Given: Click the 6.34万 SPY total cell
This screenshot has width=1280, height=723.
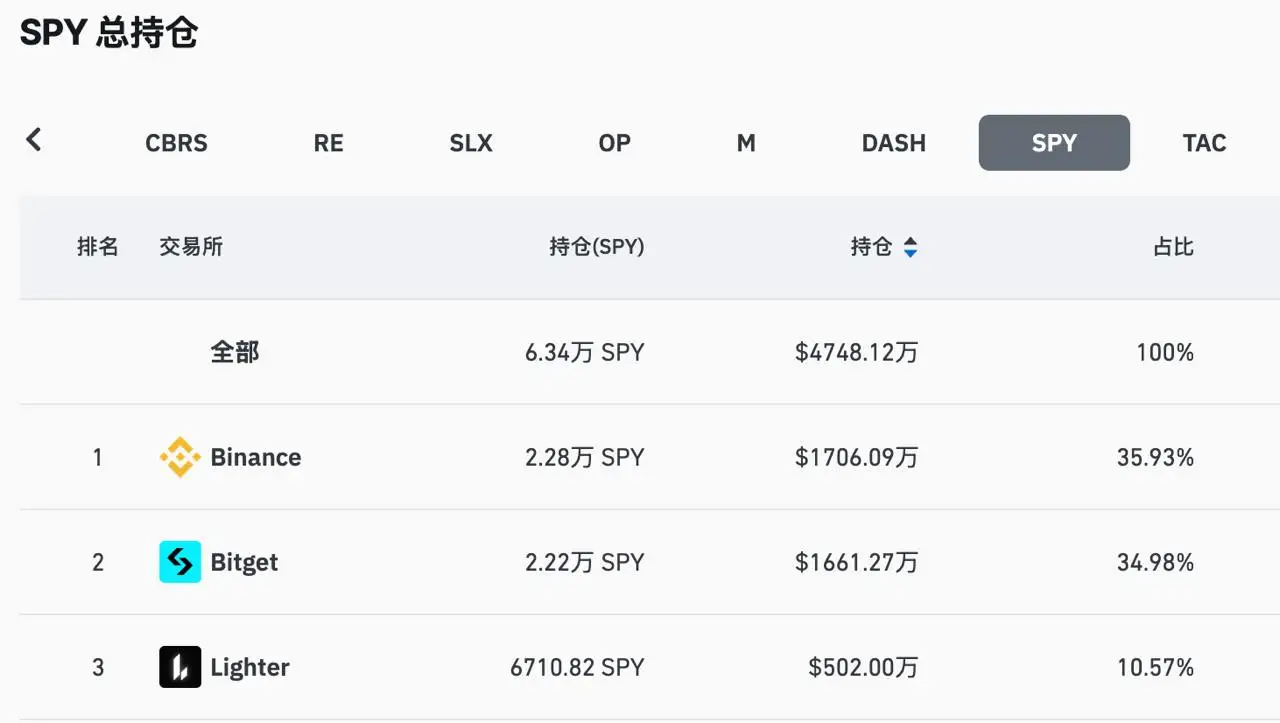Looking at the screenshot, I should [x=585, y=352].
